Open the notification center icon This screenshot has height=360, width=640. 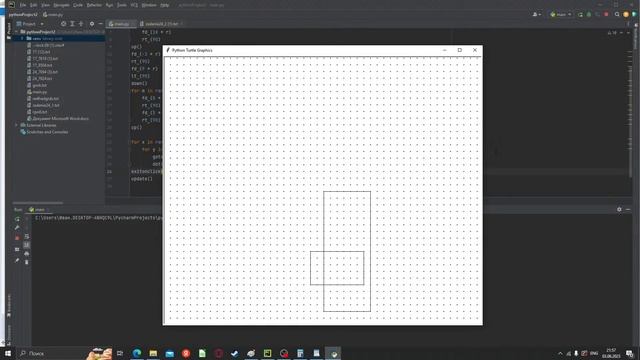point(629,353)
